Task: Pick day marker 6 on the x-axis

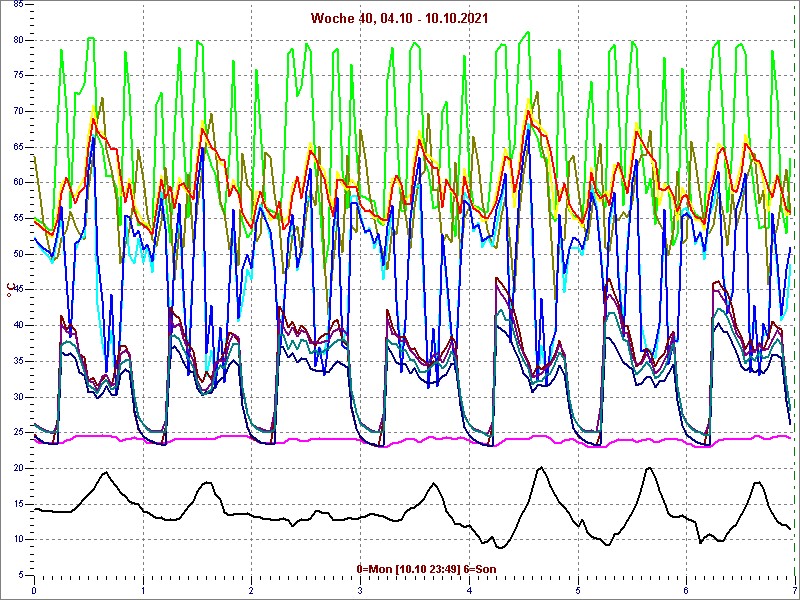Action: [686, 589]
